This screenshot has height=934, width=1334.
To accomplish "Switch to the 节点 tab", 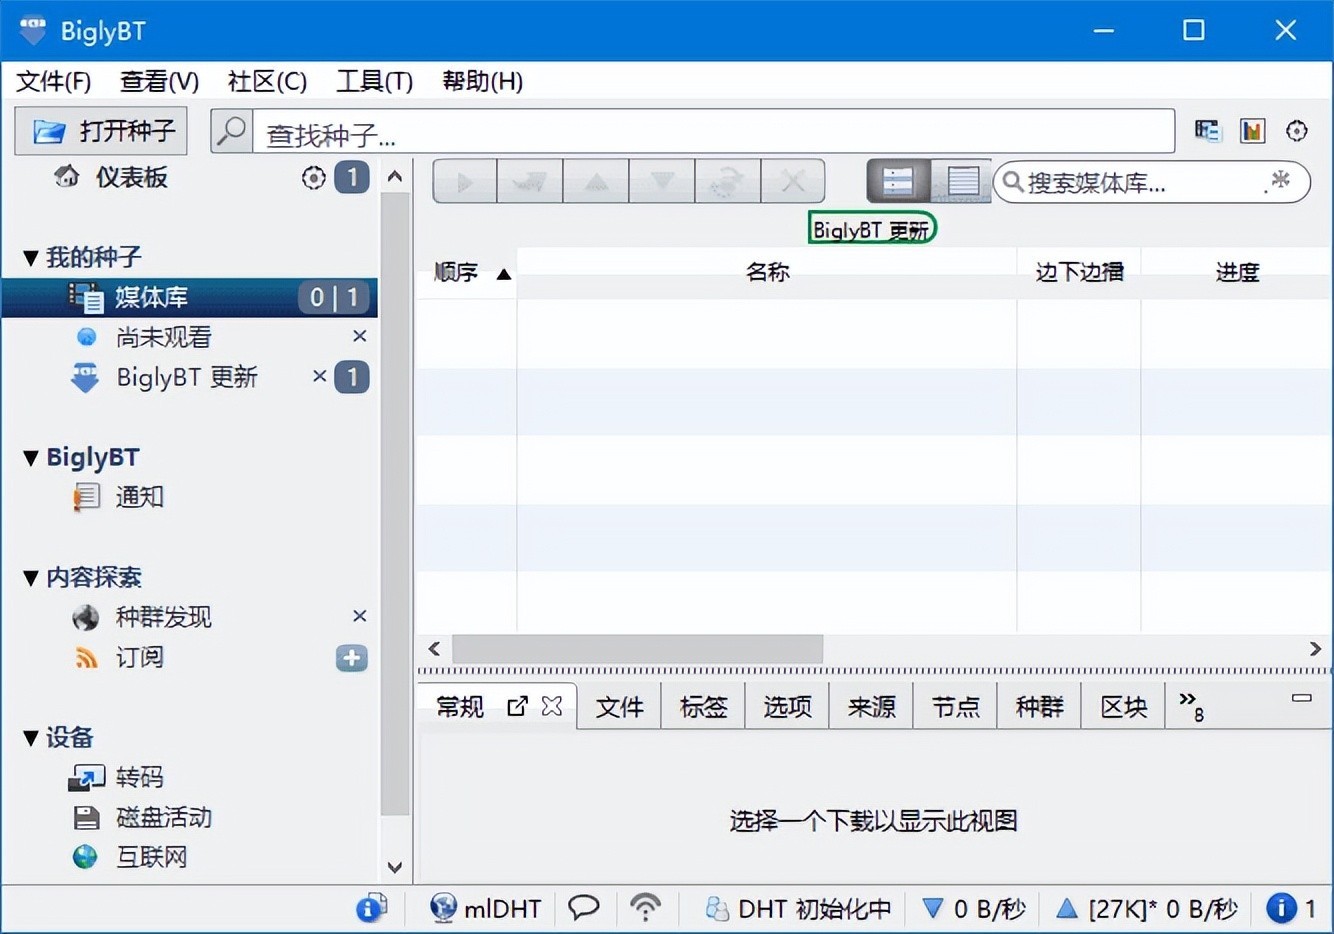I will coord(956,707).
